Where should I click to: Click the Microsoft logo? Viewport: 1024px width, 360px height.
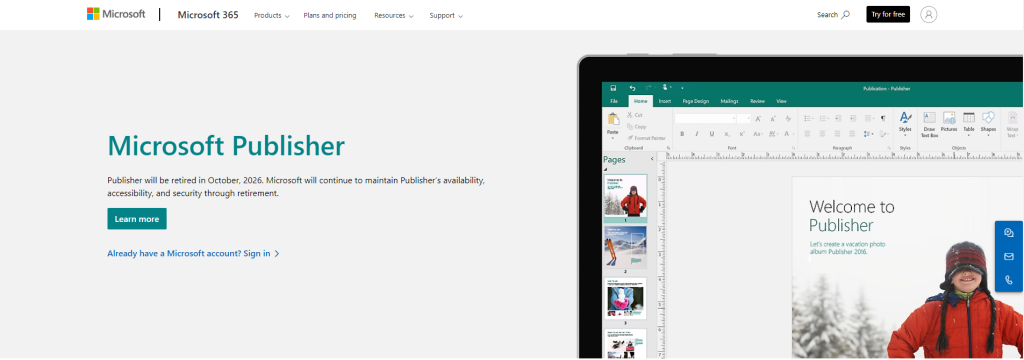(116, 14)
